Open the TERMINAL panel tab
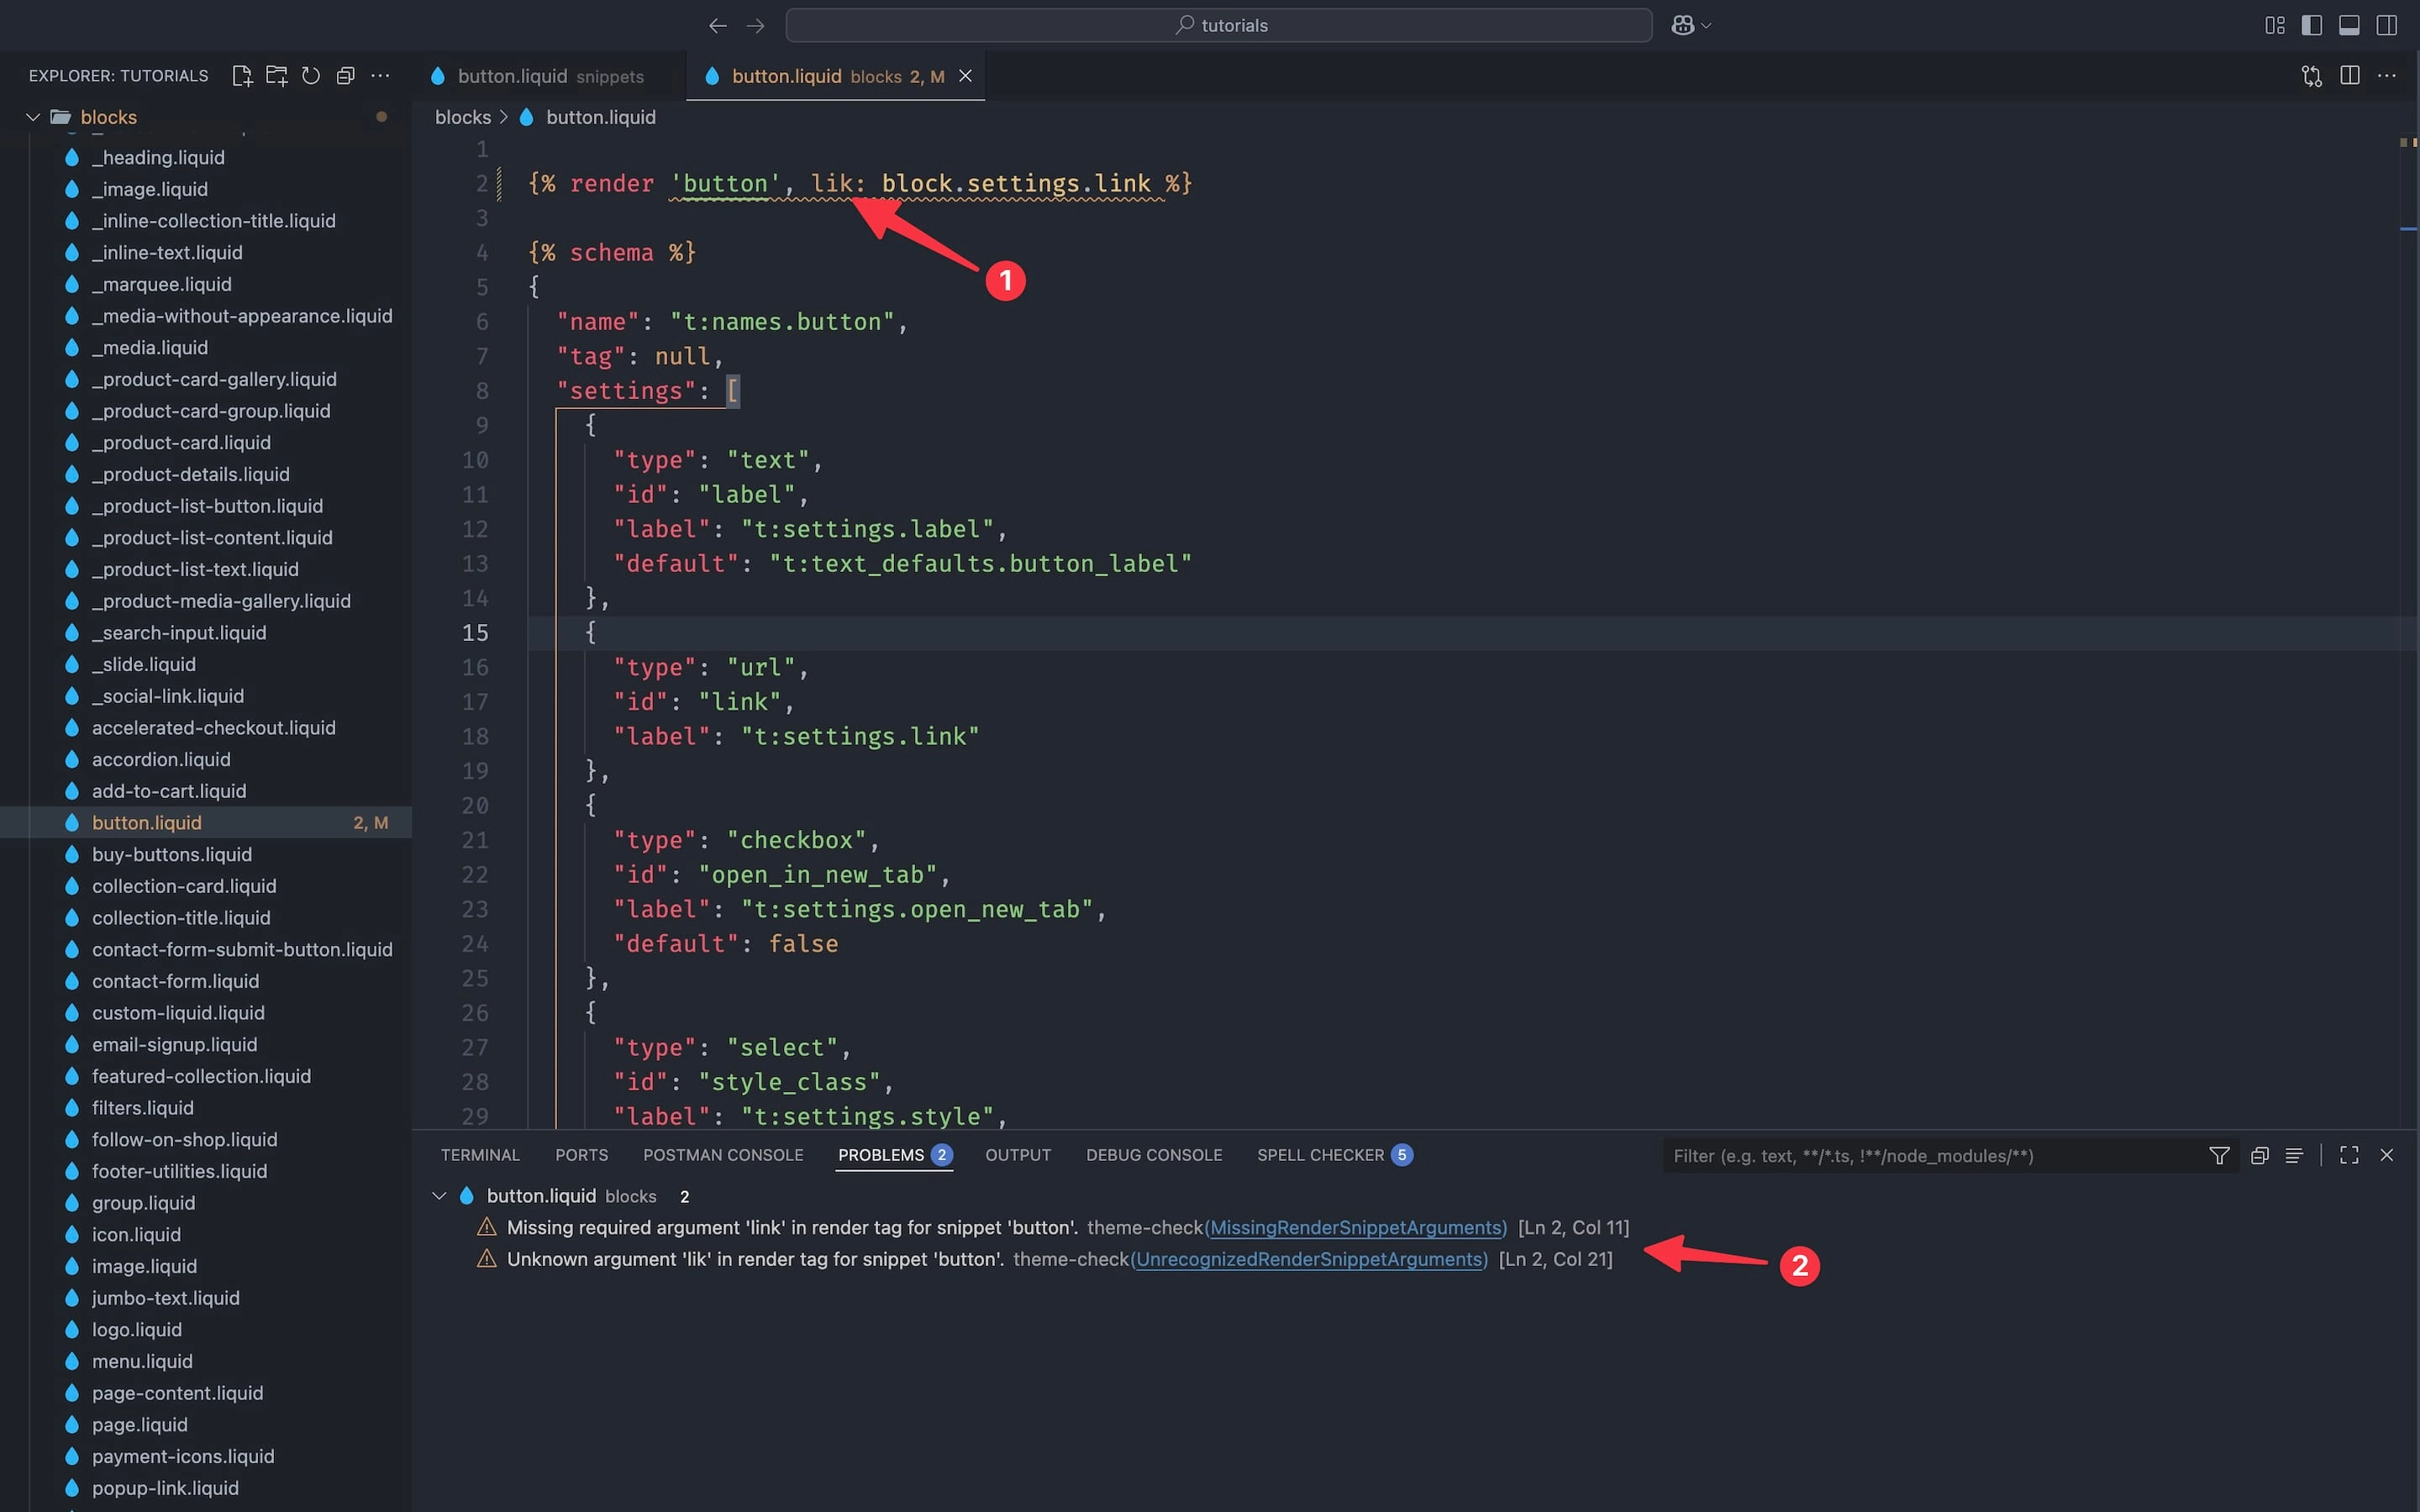 480,1155
